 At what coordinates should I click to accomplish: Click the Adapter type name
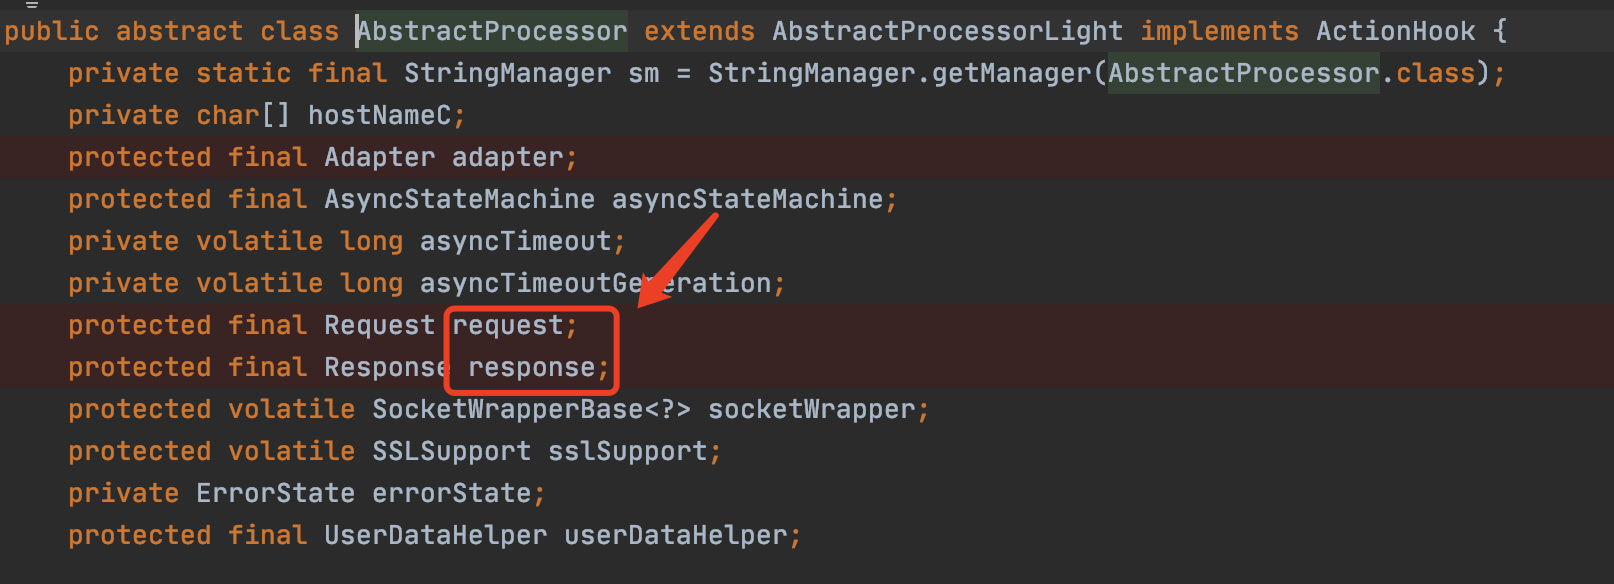[379, 158]
